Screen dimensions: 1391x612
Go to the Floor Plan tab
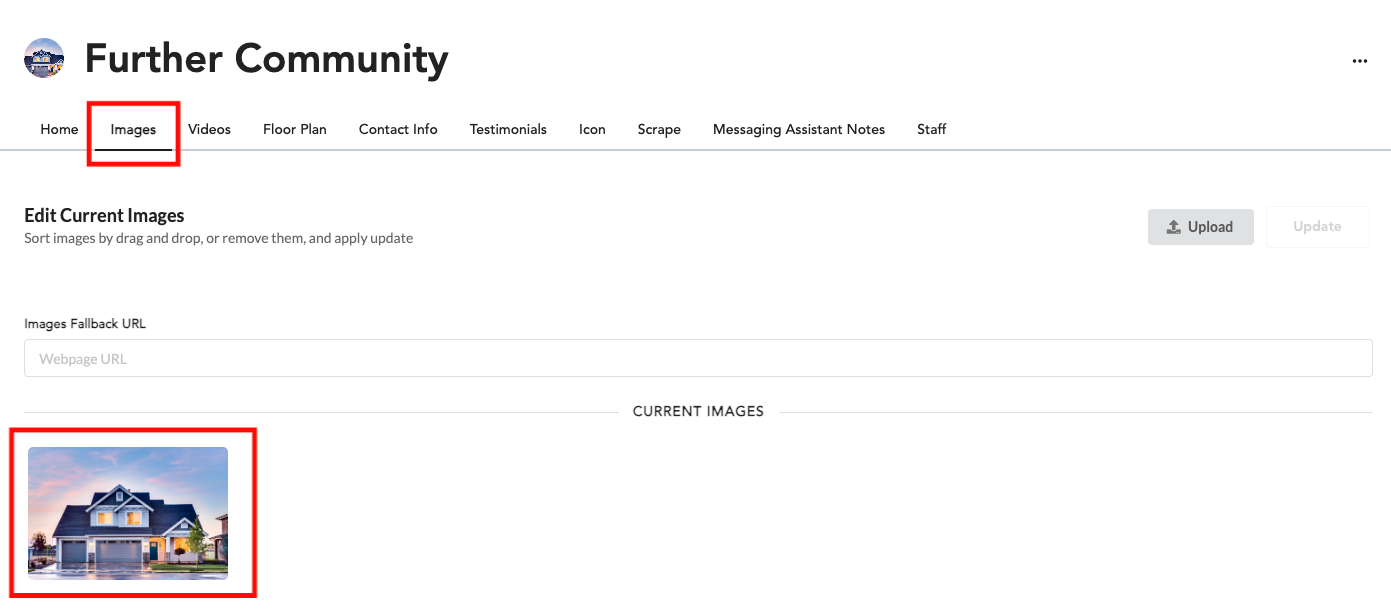pos(295,129)
